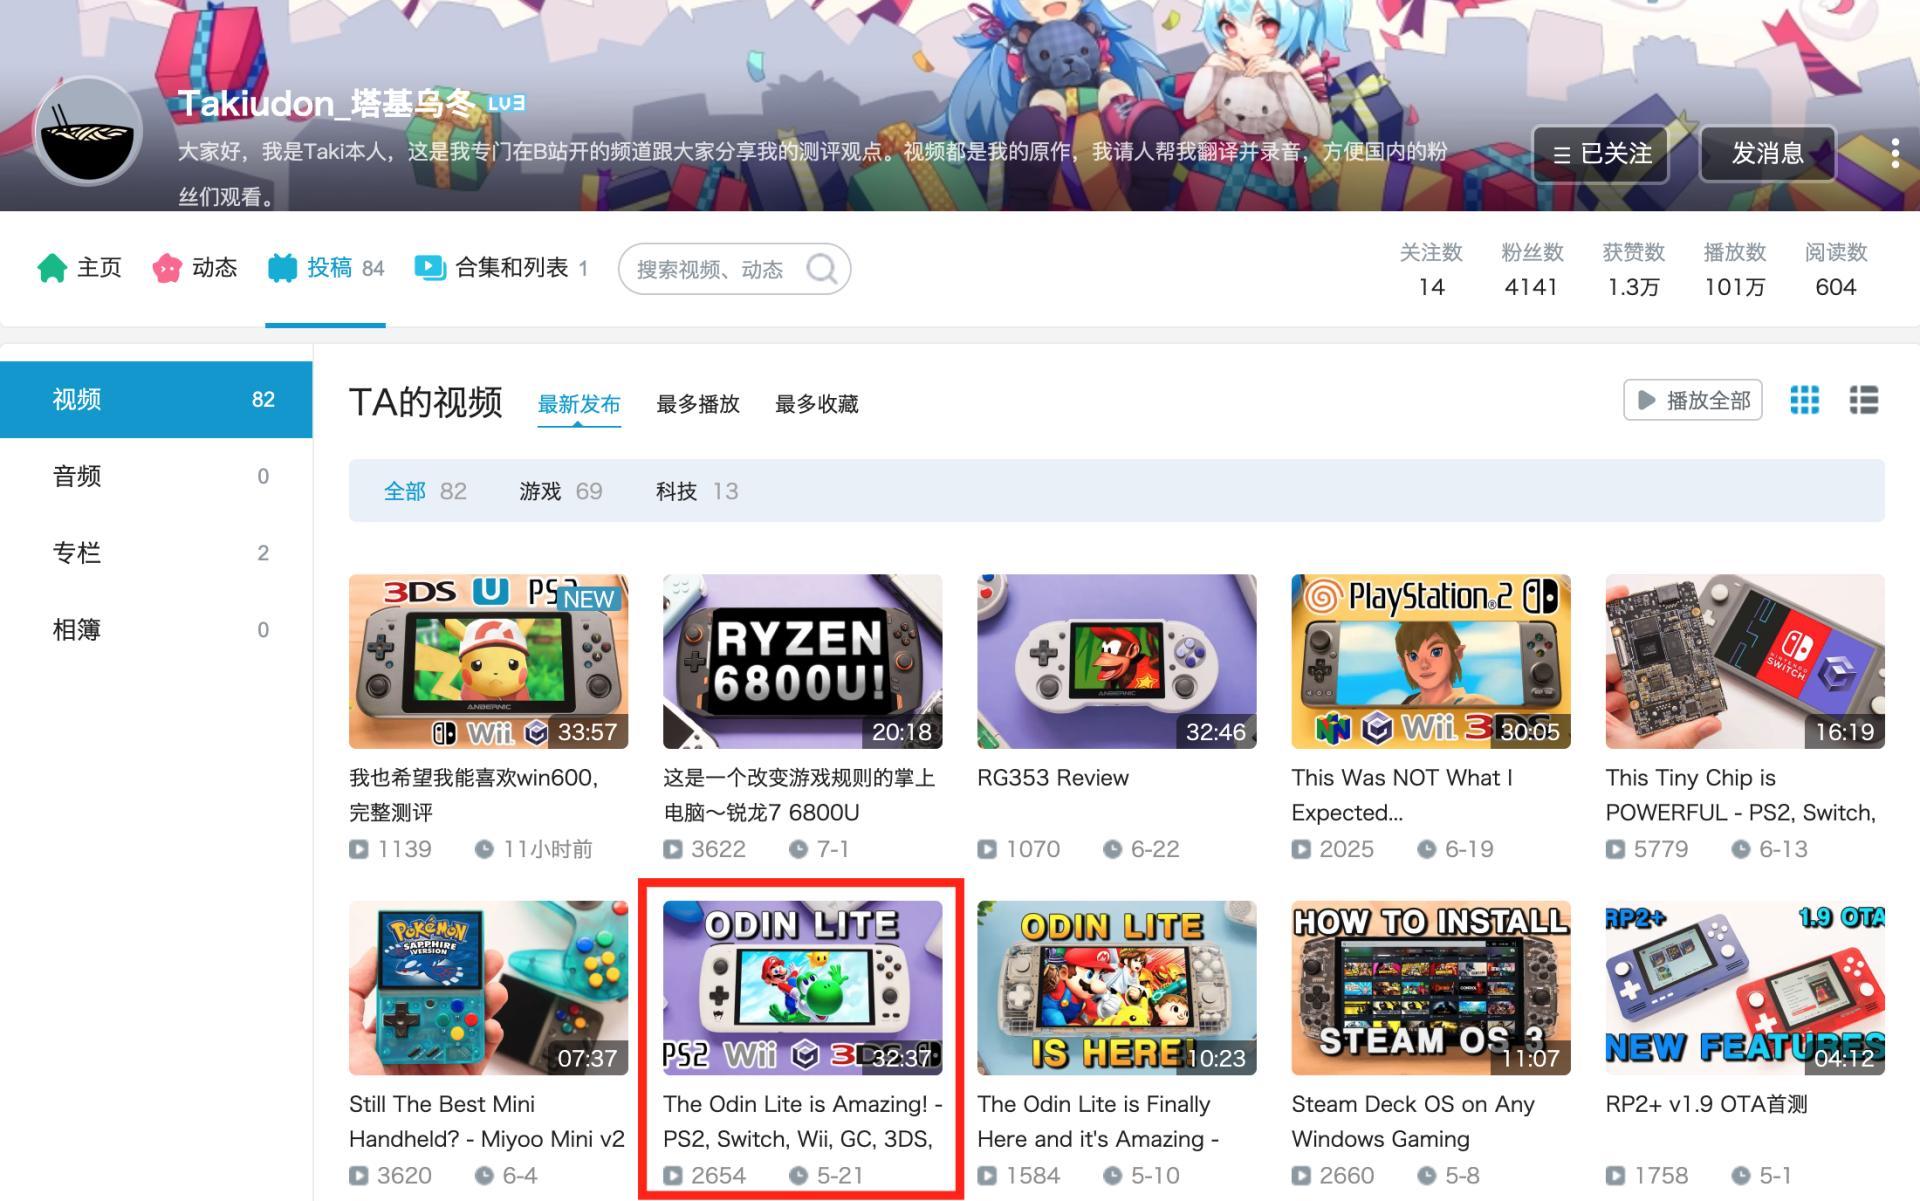1920x1201 pixels.
Task: Switch video sorting to 最多播放
Action: point(697,404)
